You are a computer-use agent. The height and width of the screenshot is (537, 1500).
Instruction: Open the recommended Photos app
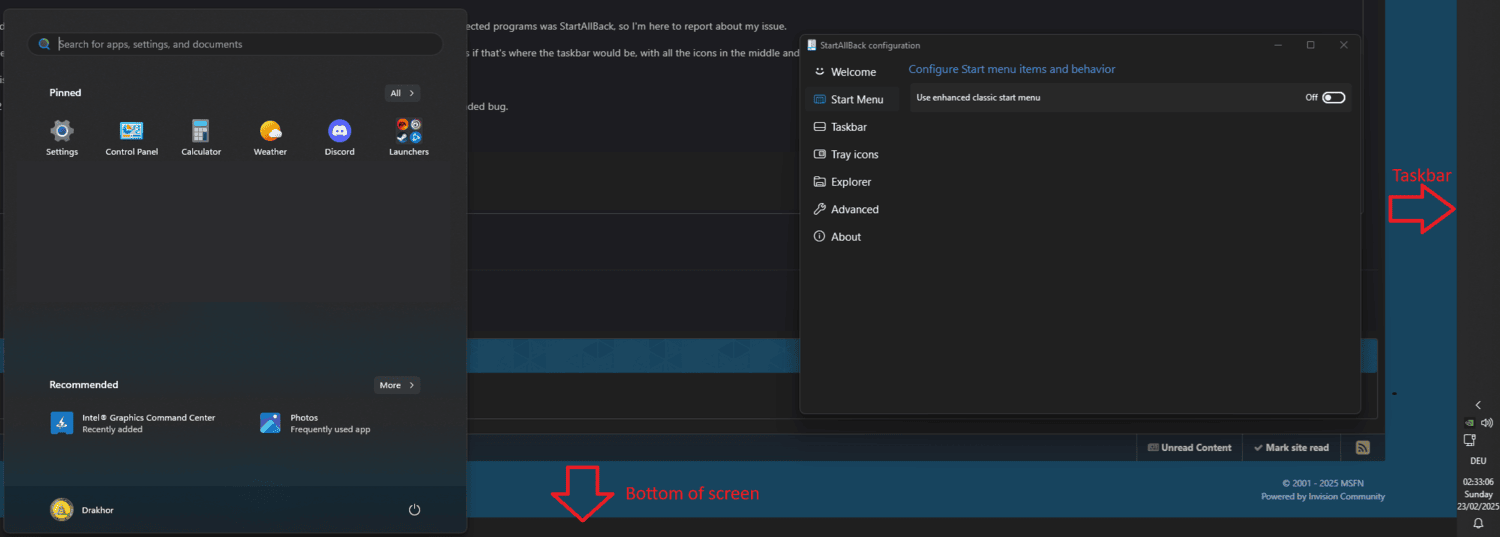pyautogui.click(x=315, y=423)
